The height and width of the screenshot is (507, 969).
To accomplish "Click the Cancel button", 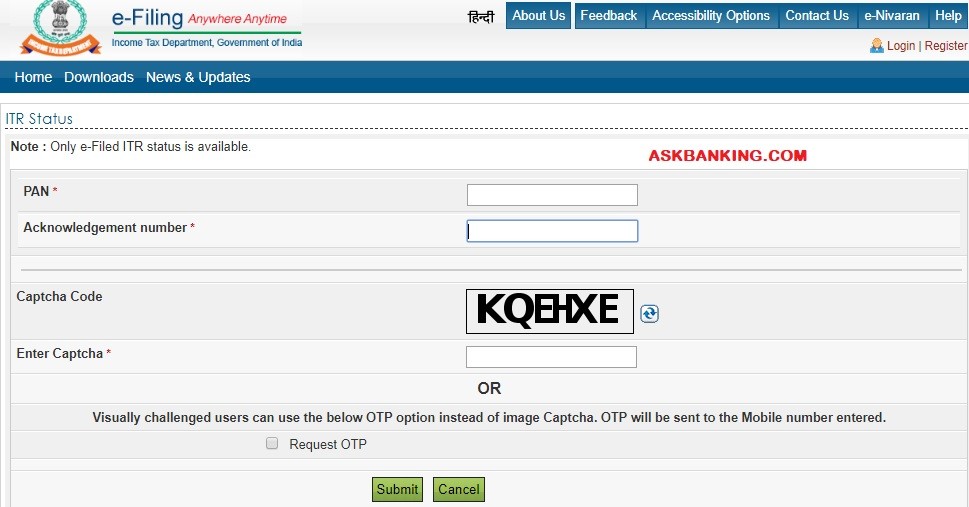I will [459, 489].
